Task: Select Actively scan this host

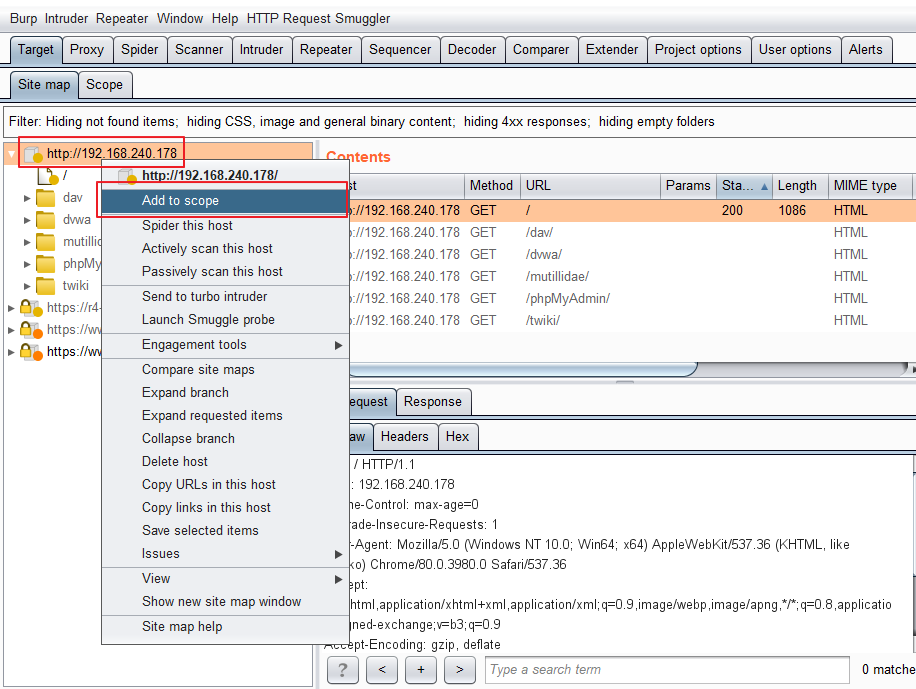Action: point(225,248)
